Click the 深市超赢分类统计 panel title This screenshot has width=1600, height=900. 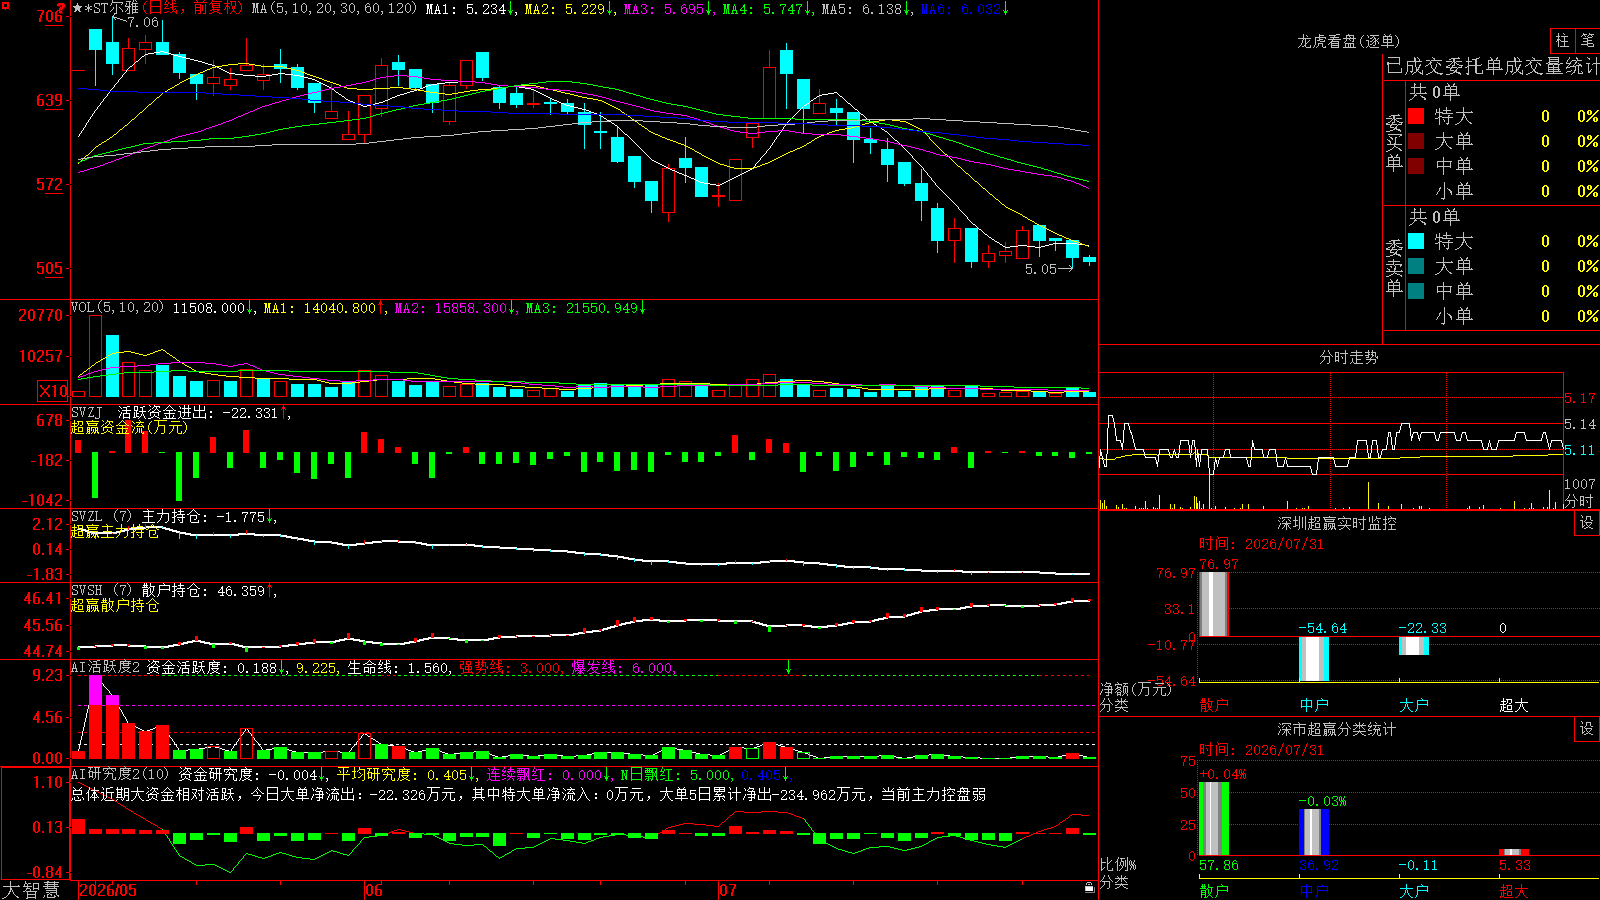coord(1337,729)
